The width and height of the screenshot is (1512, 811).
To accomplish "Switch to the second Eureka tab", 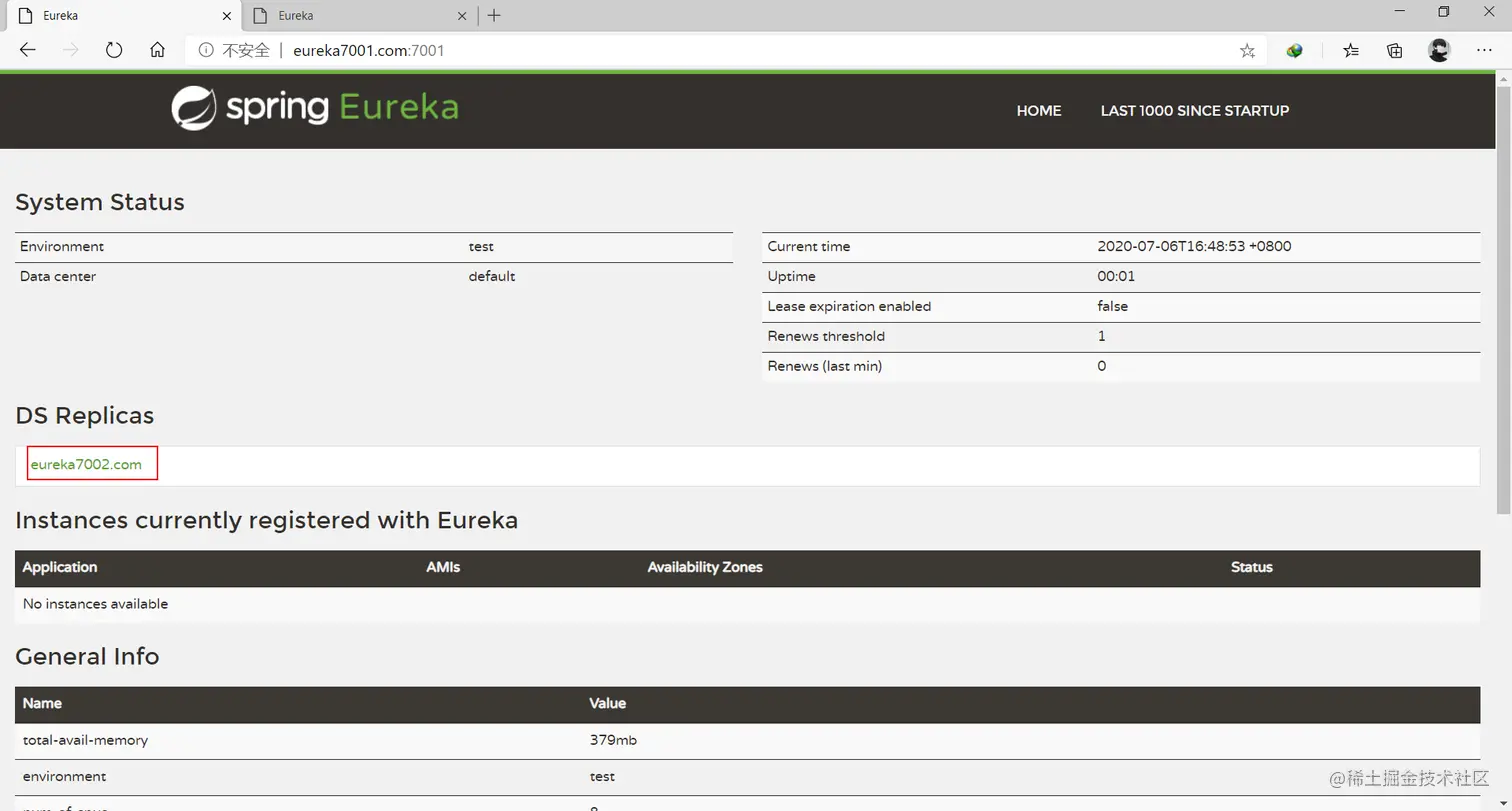I will tap(358, 16).
